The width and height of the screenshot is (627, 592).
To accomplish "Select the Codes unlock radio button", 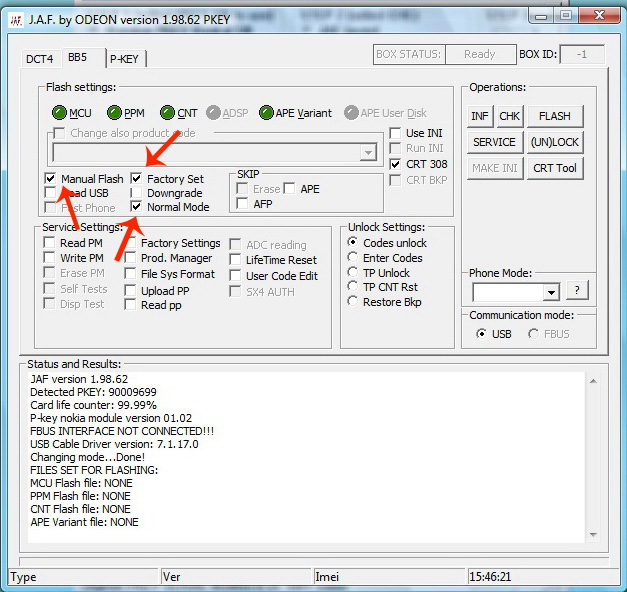I will (352, 242).
